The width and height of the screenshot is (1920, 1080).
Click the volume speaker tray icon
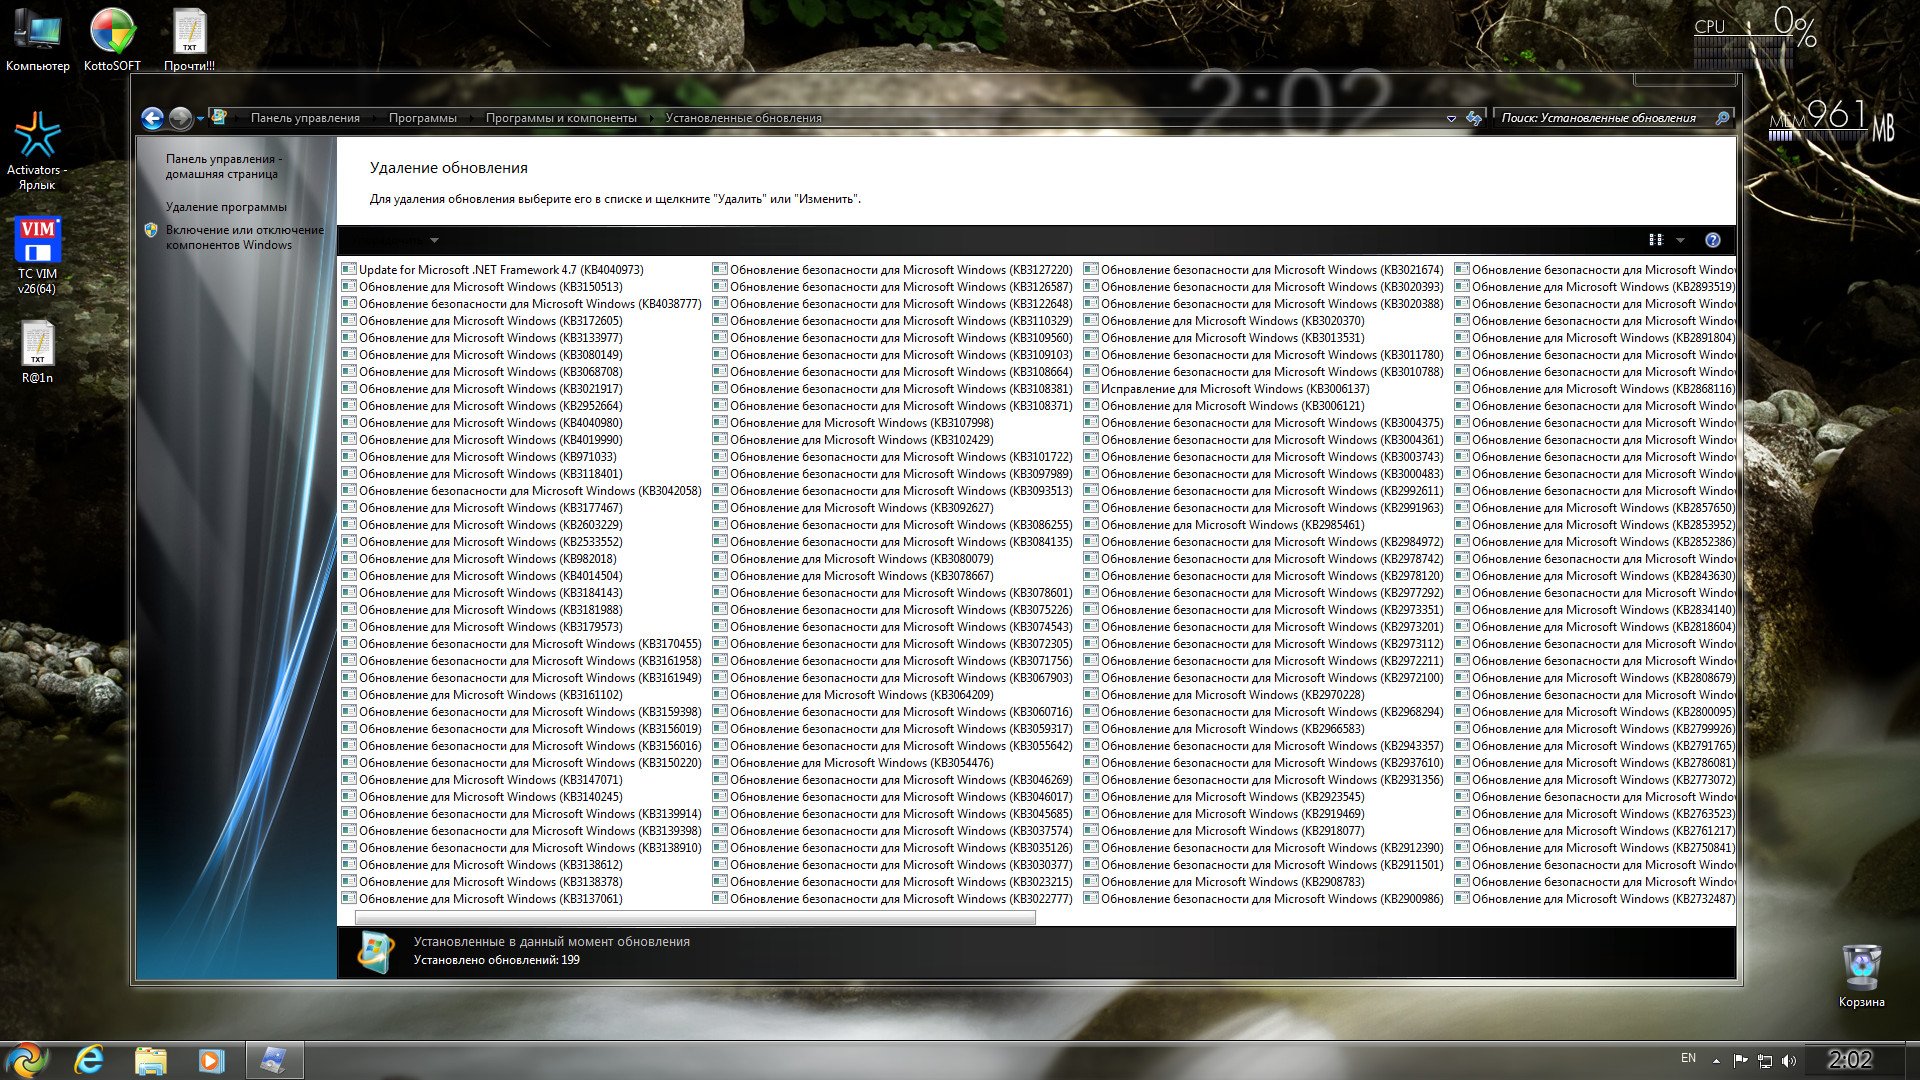tap(1789, 1060)
